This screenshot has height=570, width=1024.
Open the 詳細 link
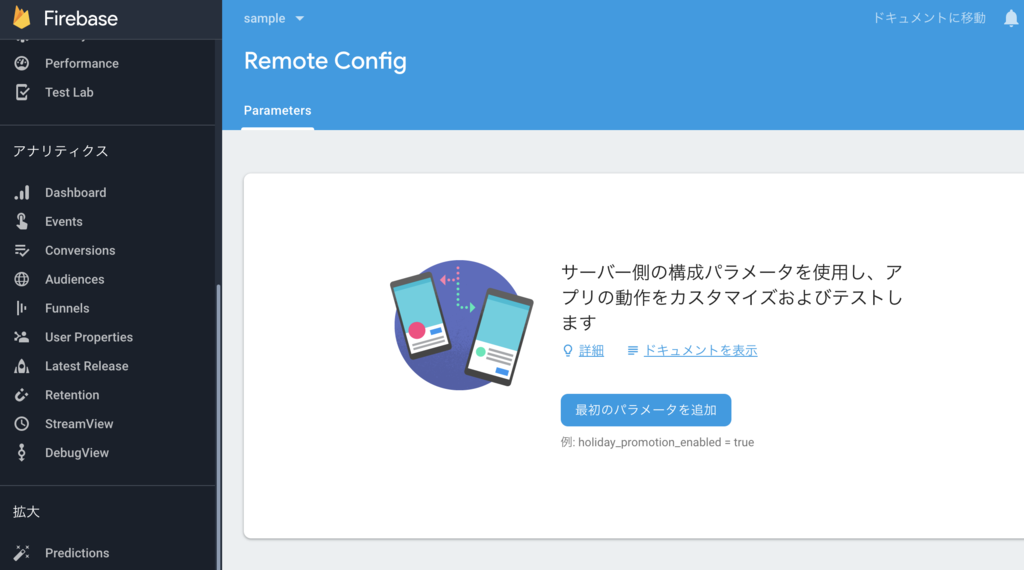coord(592,351)
